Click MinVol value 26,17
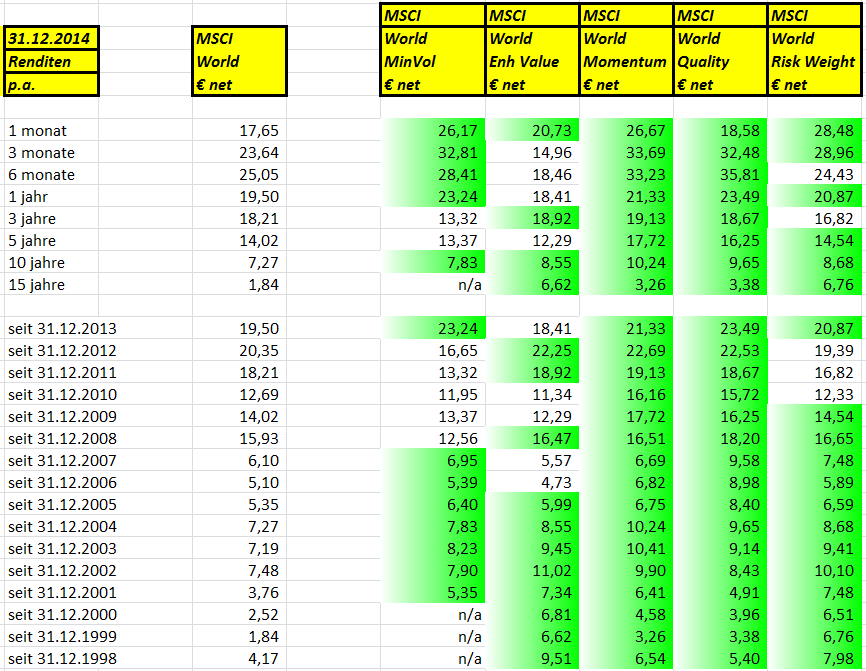 (x=458, y=131)
